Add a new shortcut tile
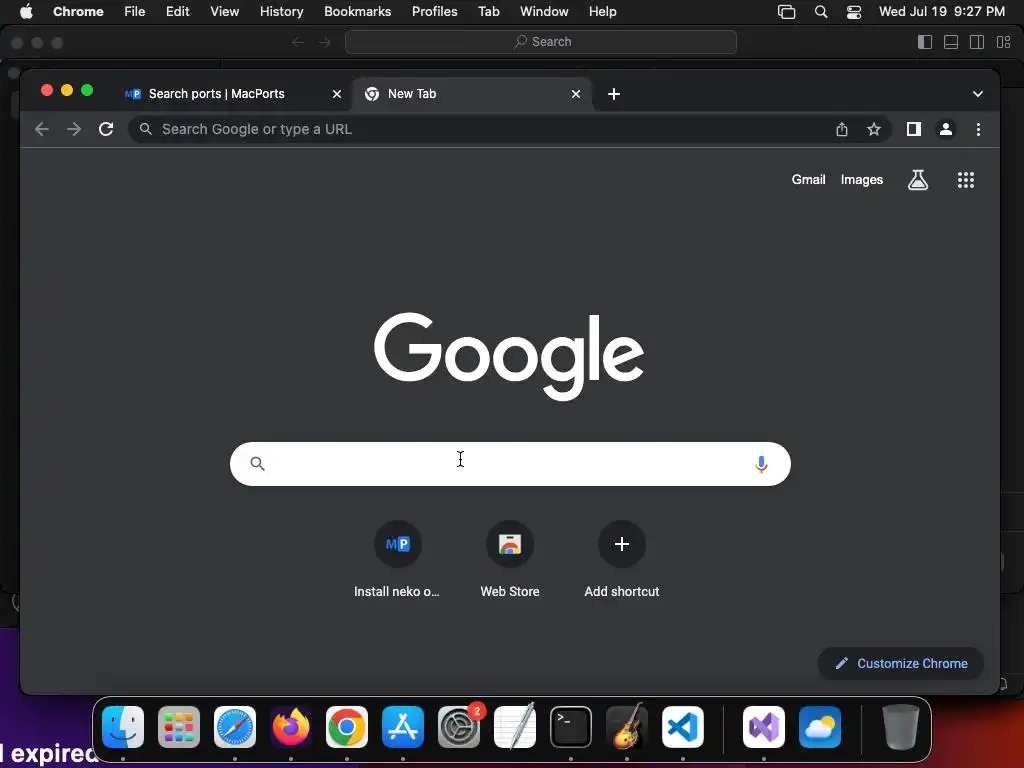This screenshot has width=1024, height=768. point(622,560)
